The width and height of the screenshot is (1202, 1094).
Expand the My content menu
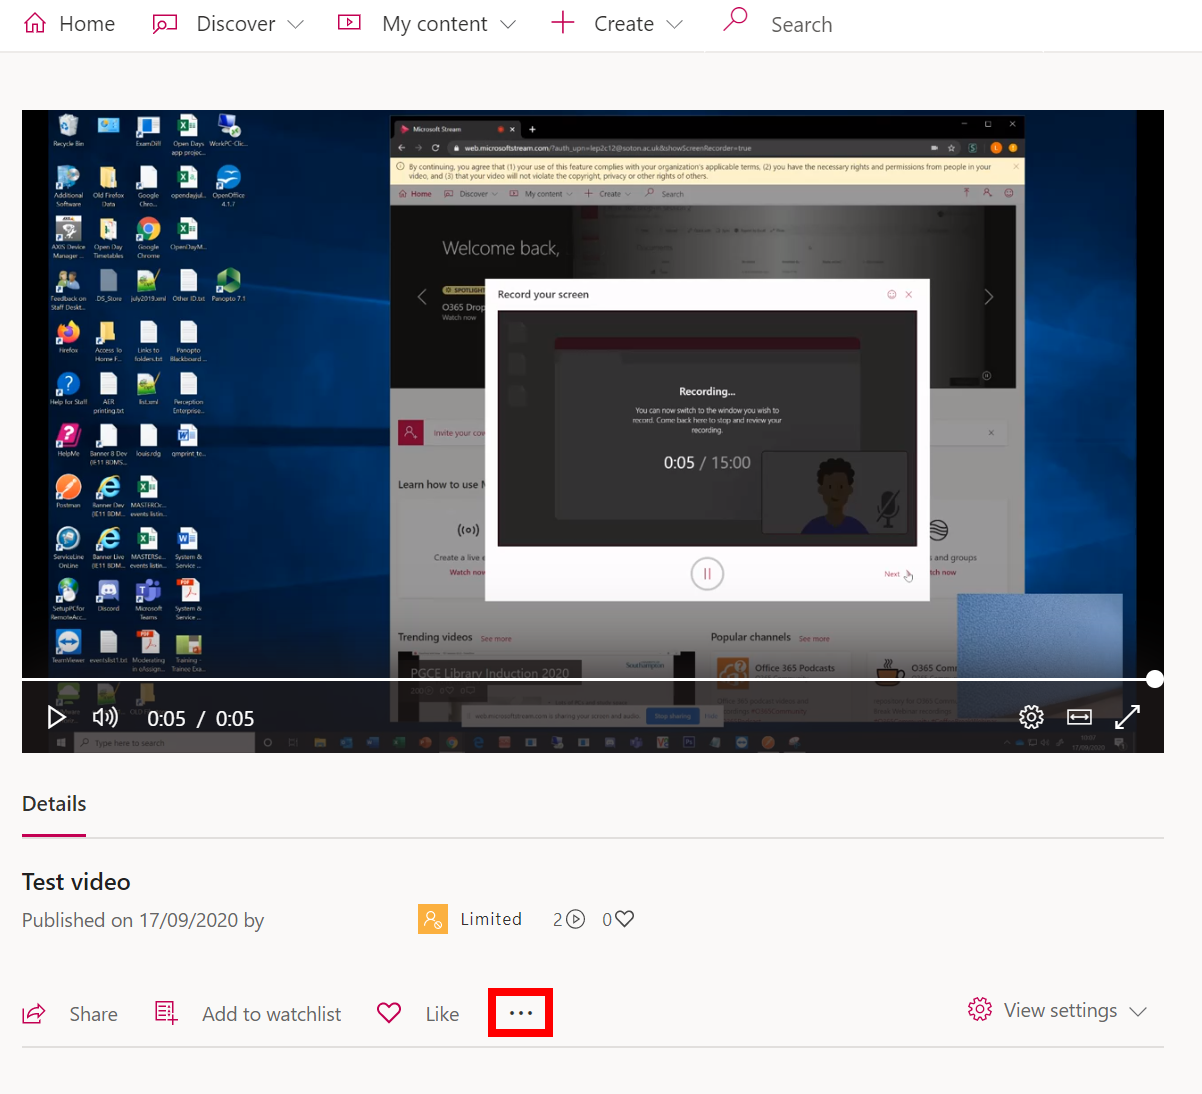coord(427,23)
